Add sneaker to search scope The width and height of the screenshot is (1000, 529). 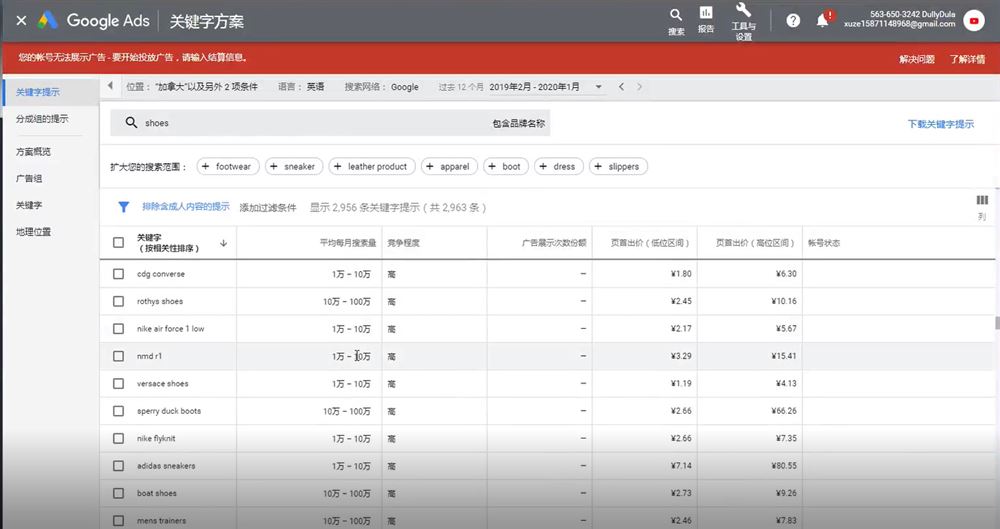coord(294,167)
